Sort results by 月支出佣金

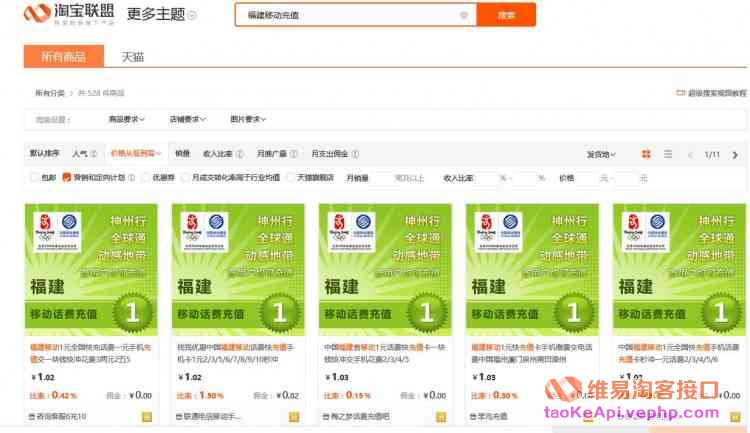coord(330,154)
